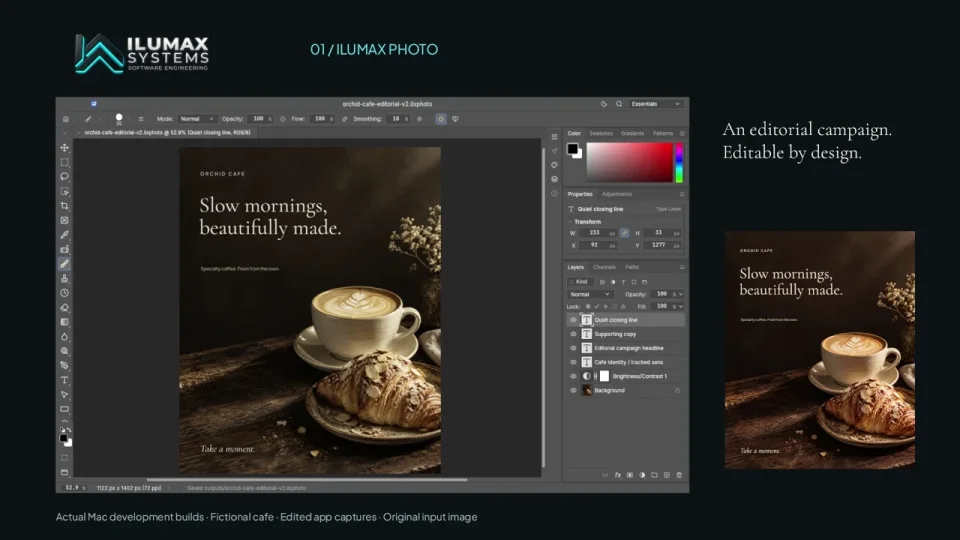Hide the Brightness/Contrast 1 layer
This screenshot has height=540, width=960.
click(x=573, y=376)
